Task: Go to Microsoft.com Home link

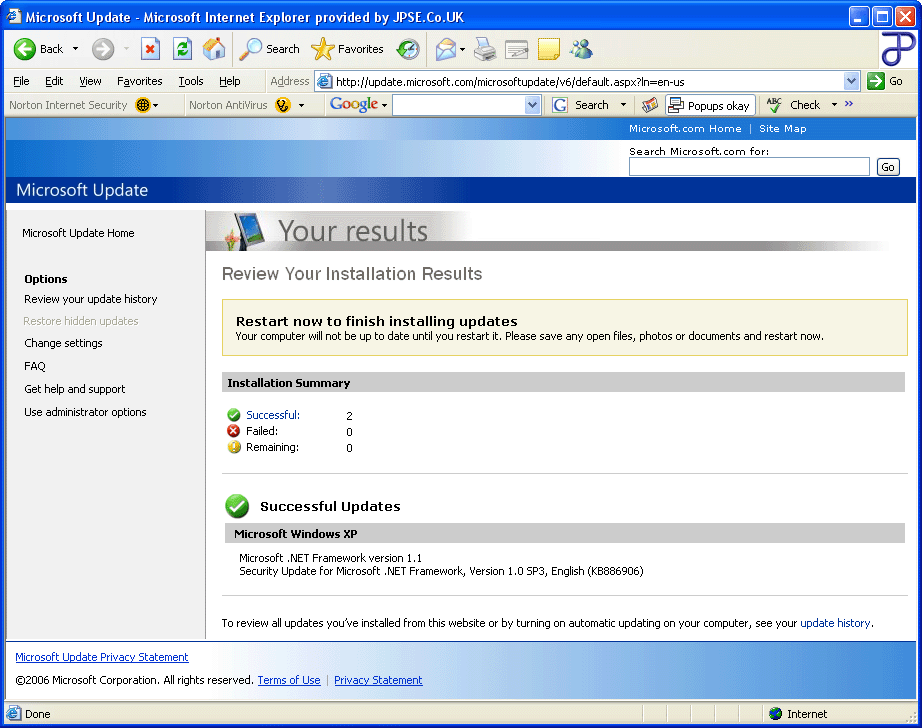Action: tap(685, 129)
